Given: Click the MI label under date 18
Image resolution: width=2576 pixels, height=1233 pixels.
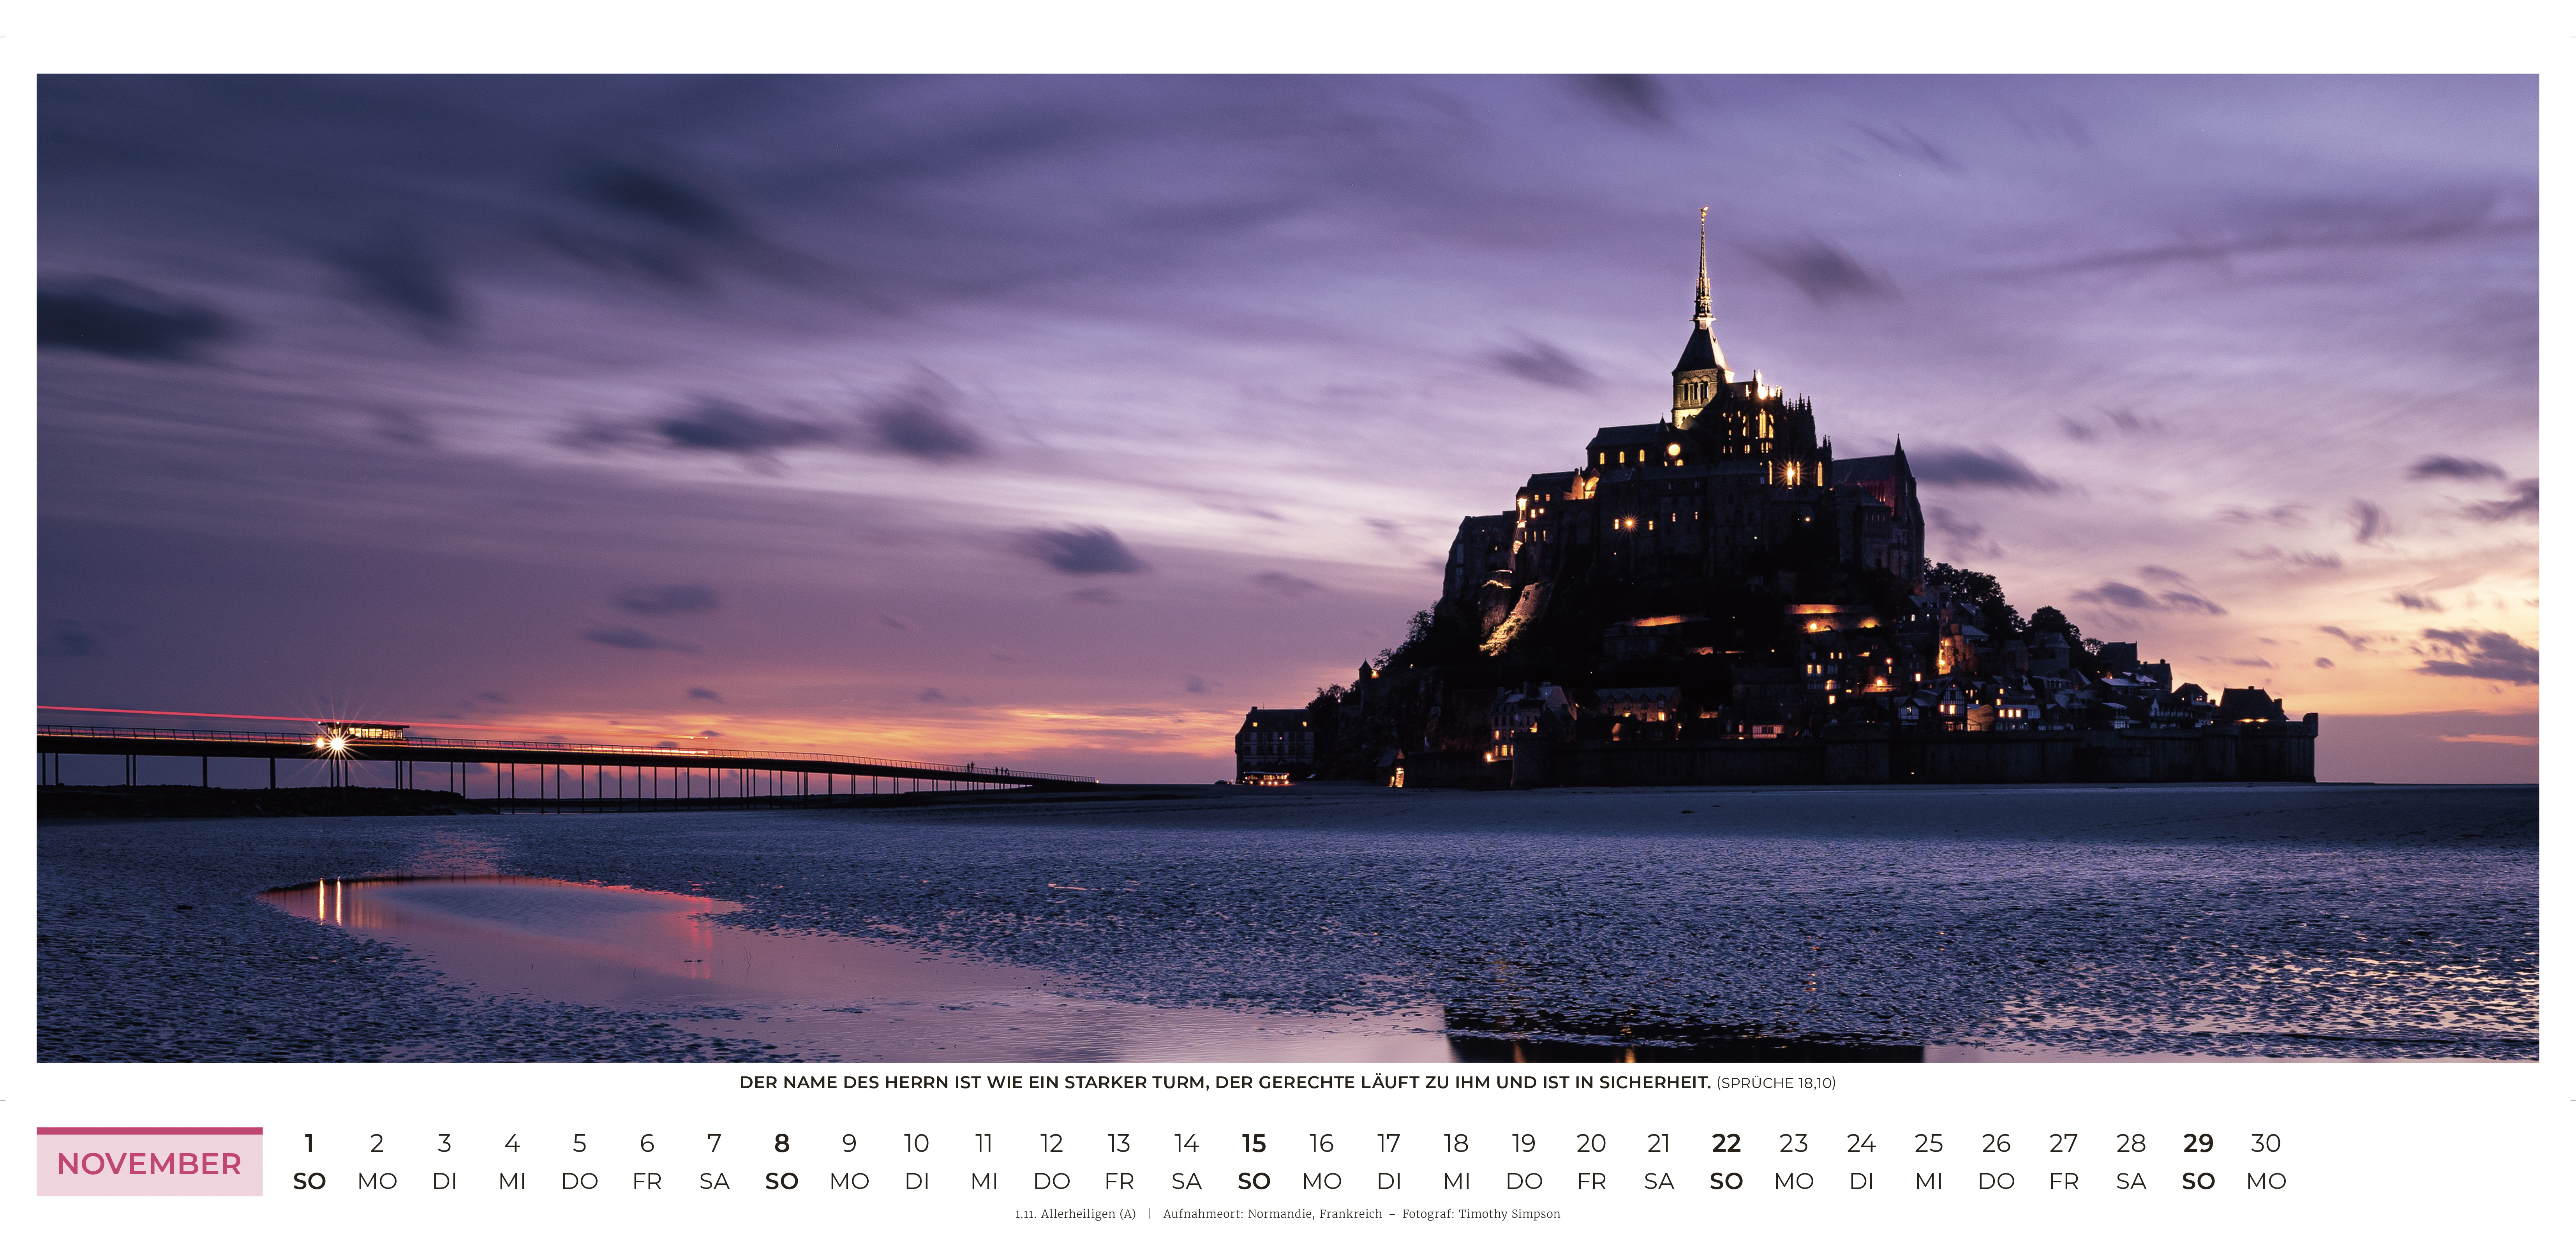Looking at the screenshot, I should (1457, 1181).
